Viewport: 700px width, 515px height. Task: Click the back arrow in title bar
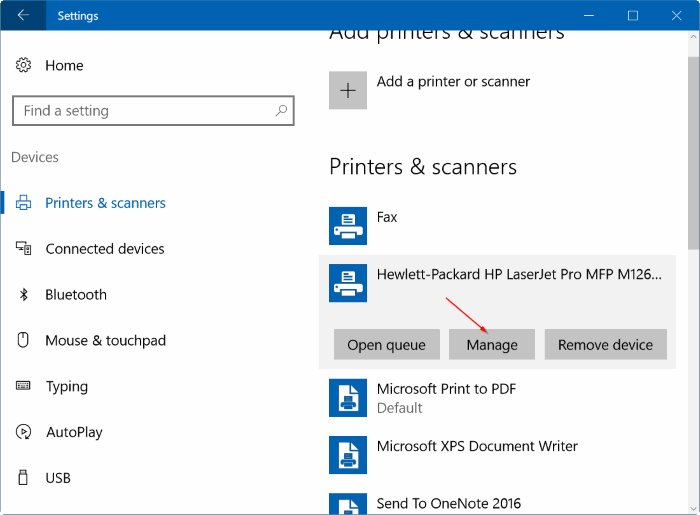pos(22,15)
